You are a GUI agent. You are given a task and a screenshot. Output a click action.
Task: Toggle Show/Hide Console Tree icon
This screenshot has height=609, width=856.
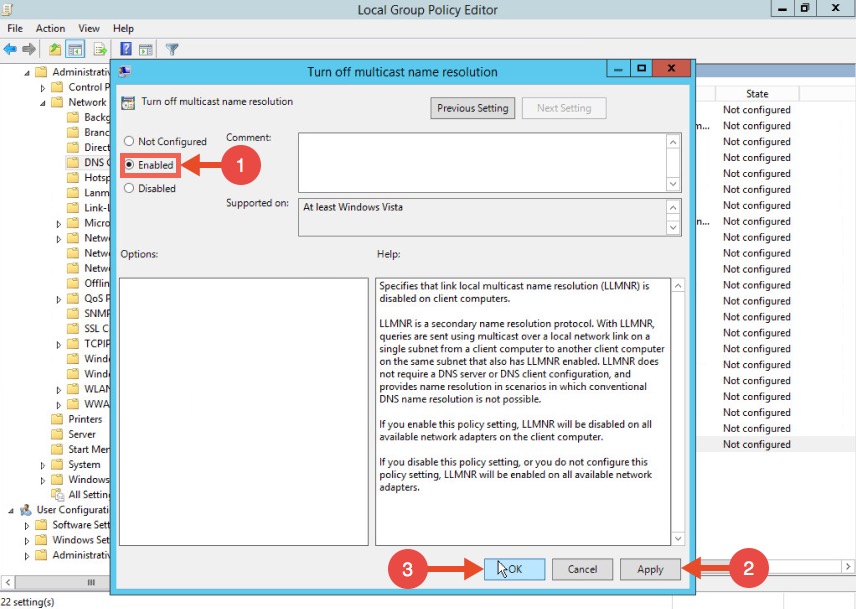[75, 49]
